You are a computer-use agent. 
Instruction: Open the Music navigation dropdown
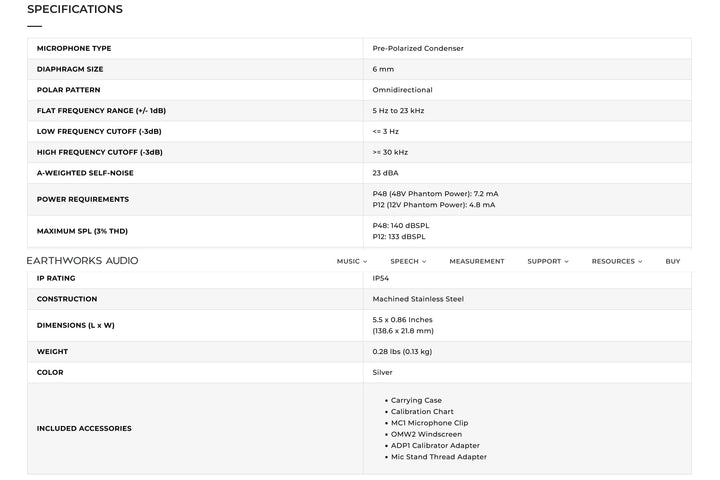348,261
